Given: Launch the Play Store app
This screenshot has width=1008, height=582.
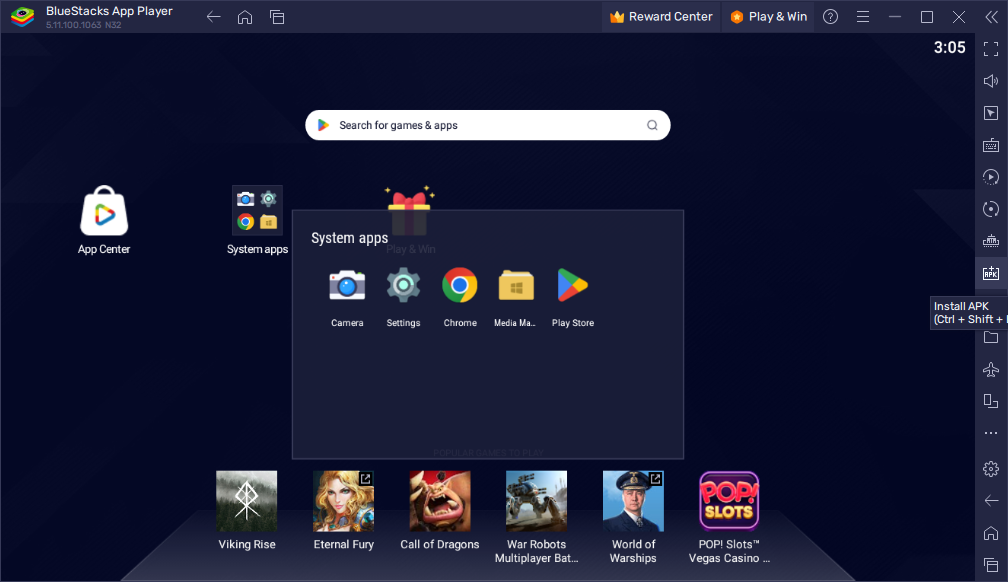Looking at the screenshot, I should click(572, 286).
